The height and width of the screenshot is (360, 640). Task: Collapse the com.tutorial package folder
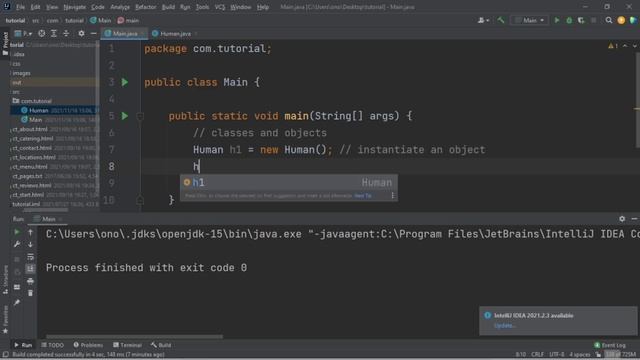tap(32, 101)
